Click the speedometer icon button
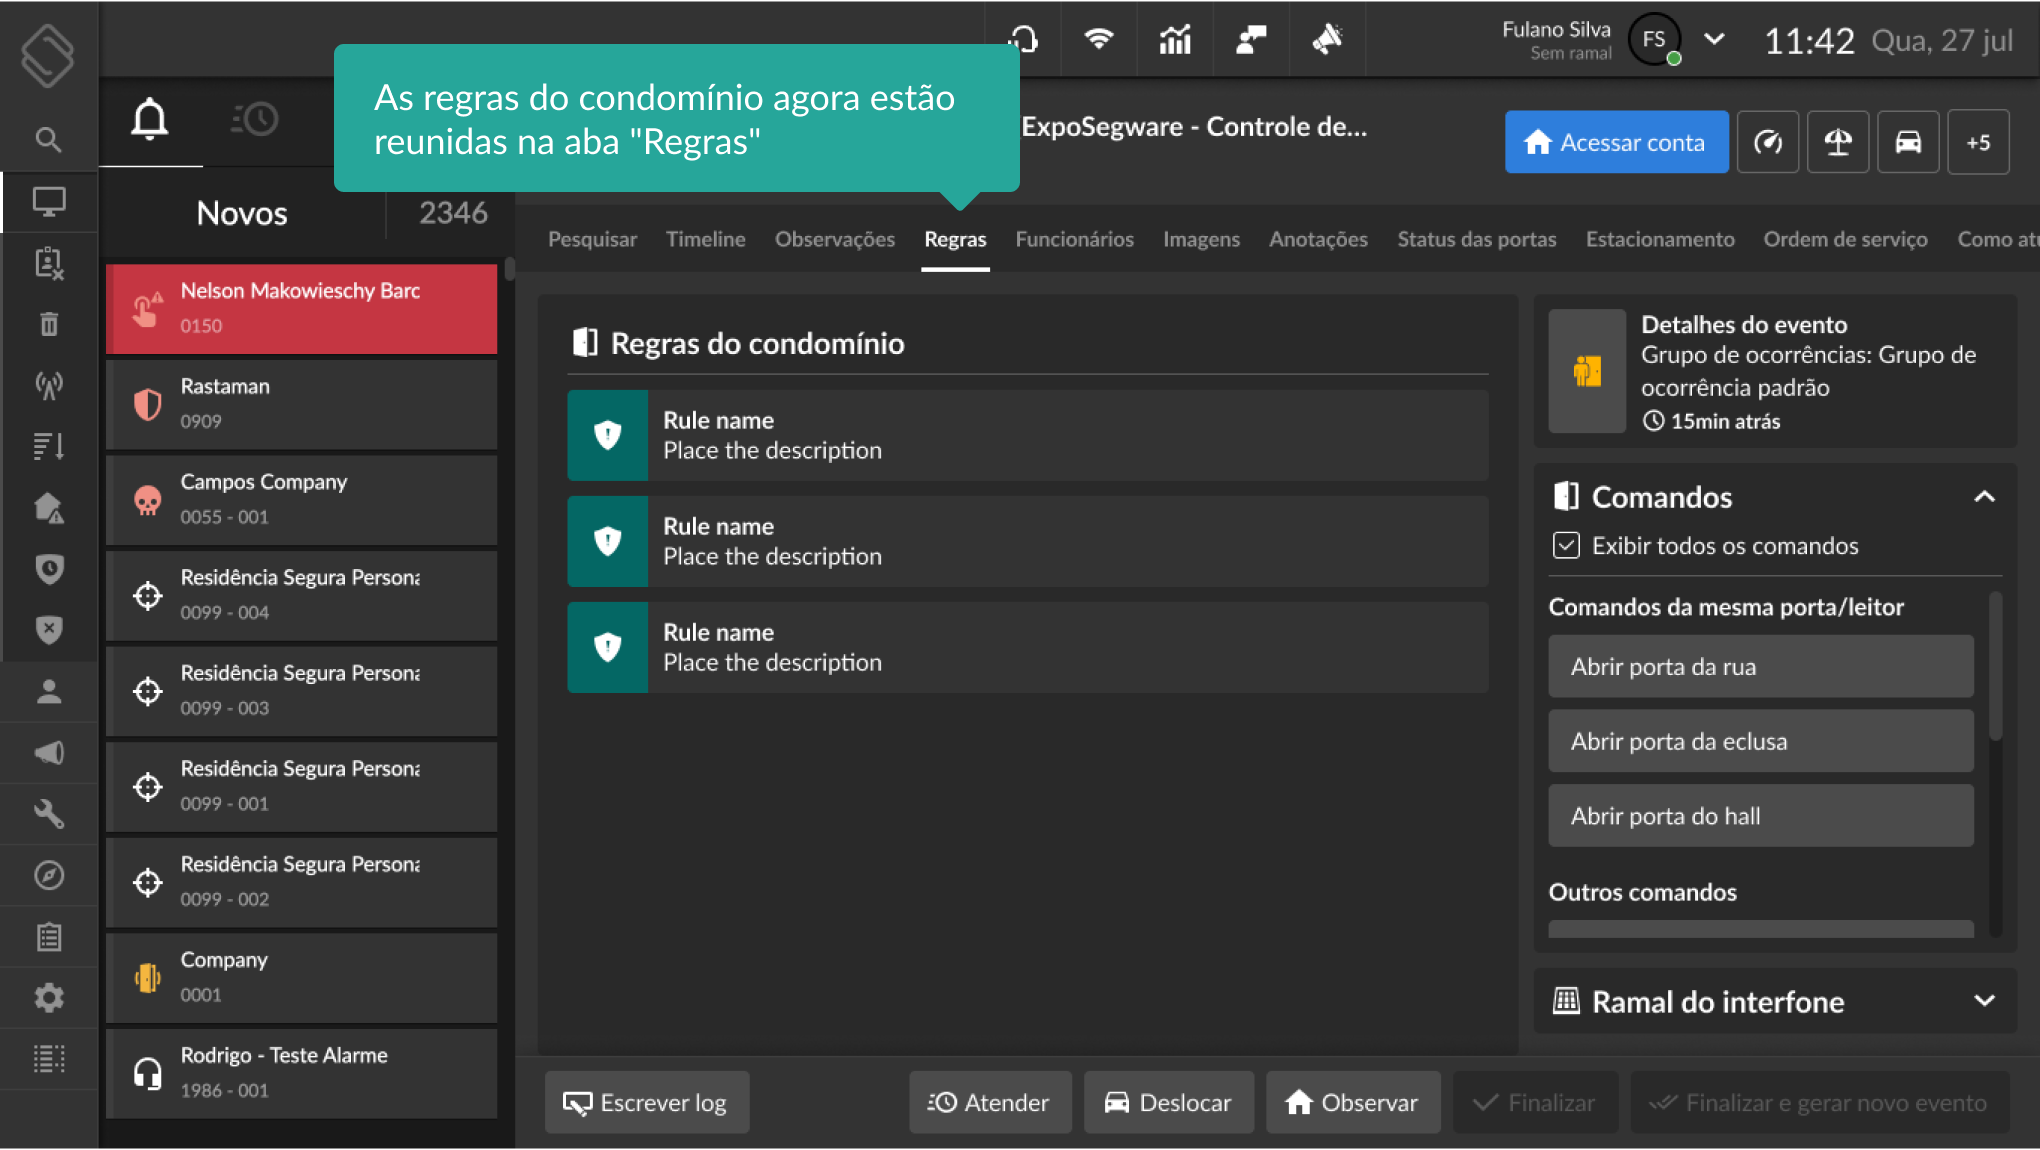The height and width of the screenshot is (1150, 2040). pyautogui.click(x=1767, y=142)
